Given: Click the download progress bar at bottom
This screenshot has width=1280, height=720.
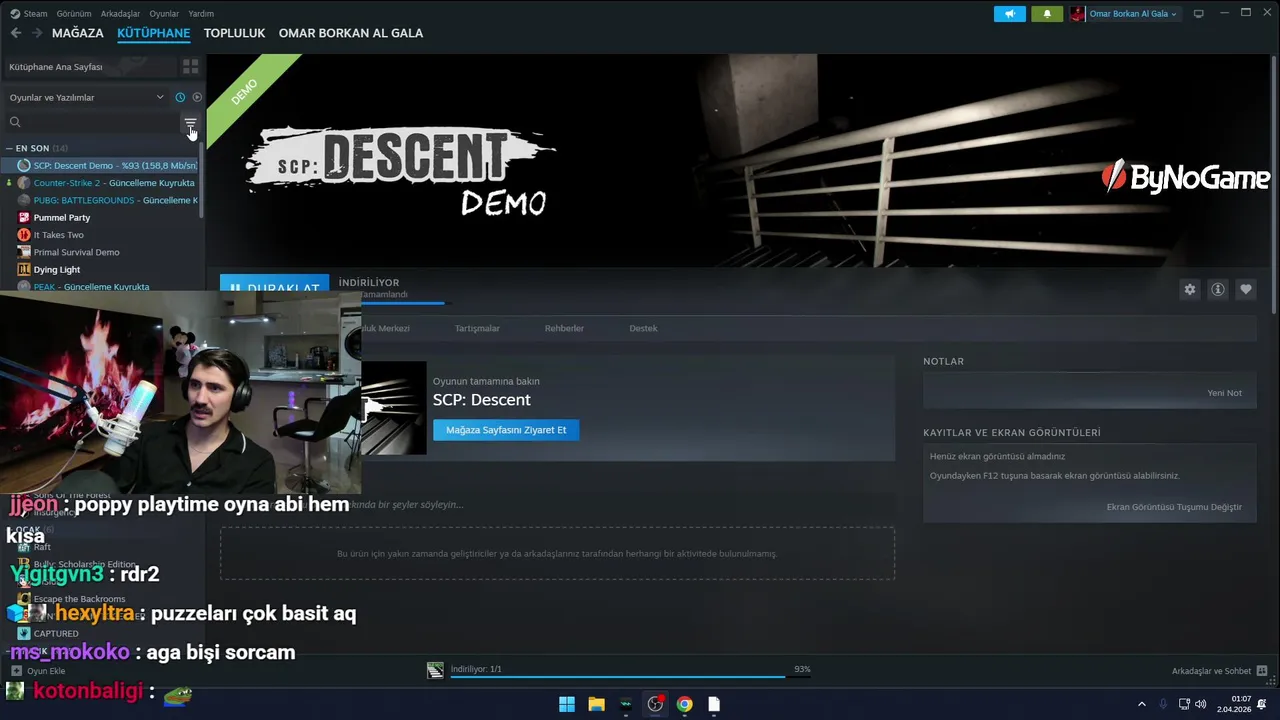Looking at the screenshot, I should tap(631, 677).
